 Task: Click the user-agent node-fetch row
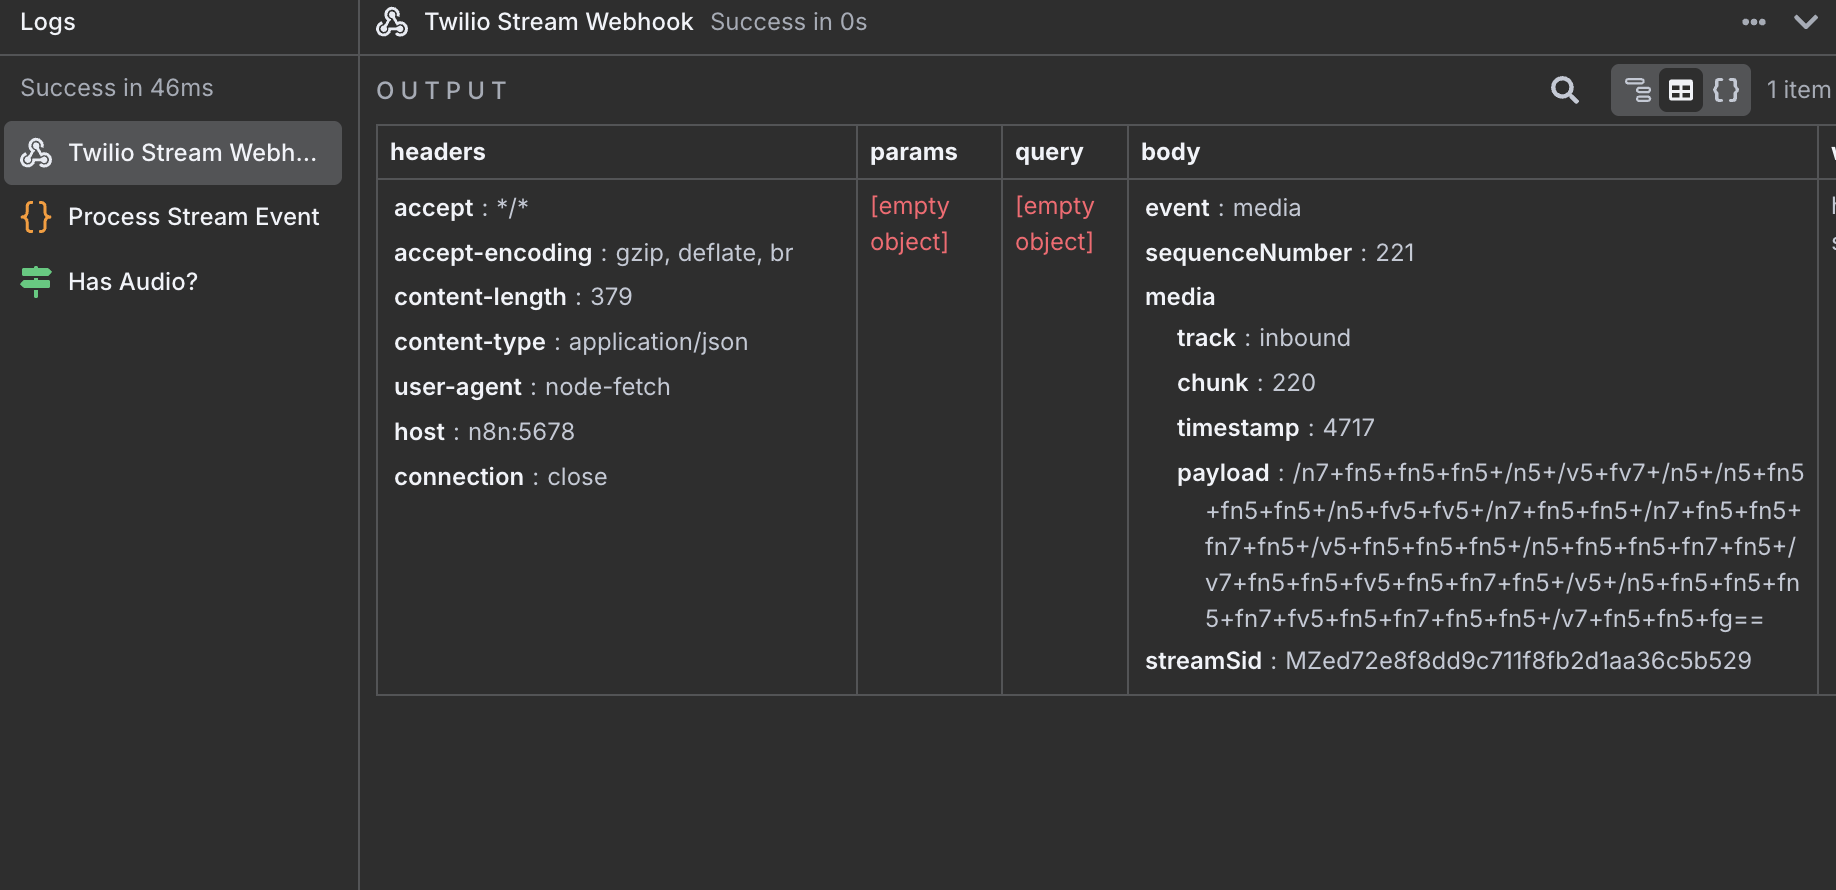click(532, 387)
